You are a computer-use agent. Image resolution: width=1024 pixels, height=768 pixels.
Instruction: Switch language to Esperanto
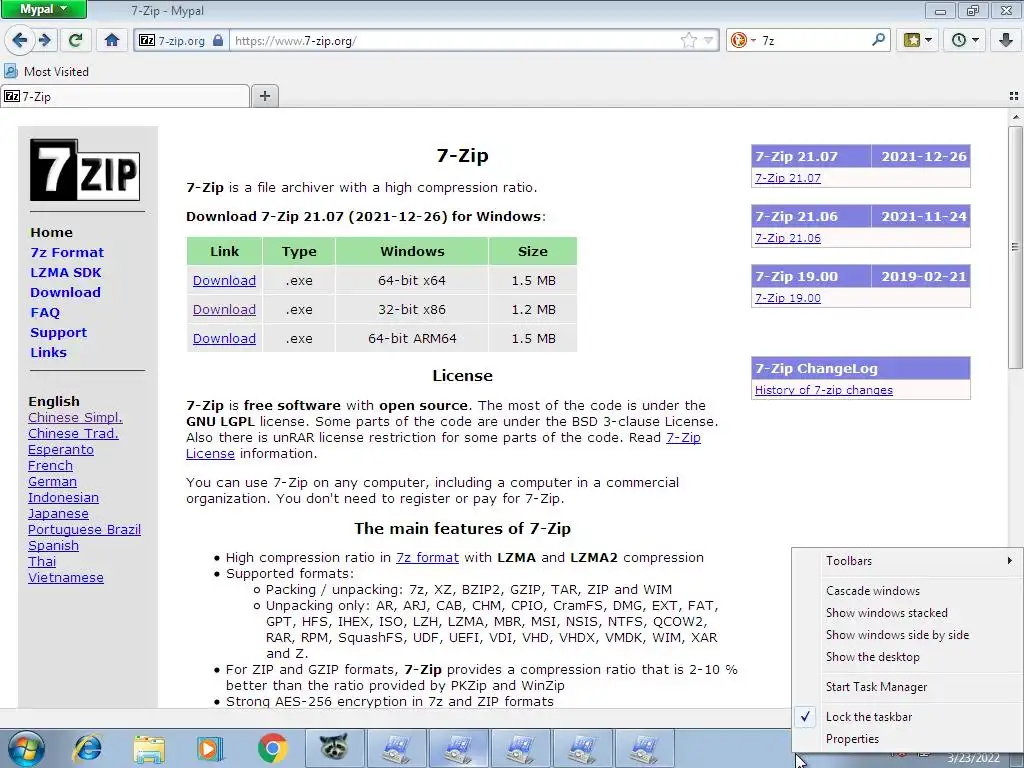61,449
